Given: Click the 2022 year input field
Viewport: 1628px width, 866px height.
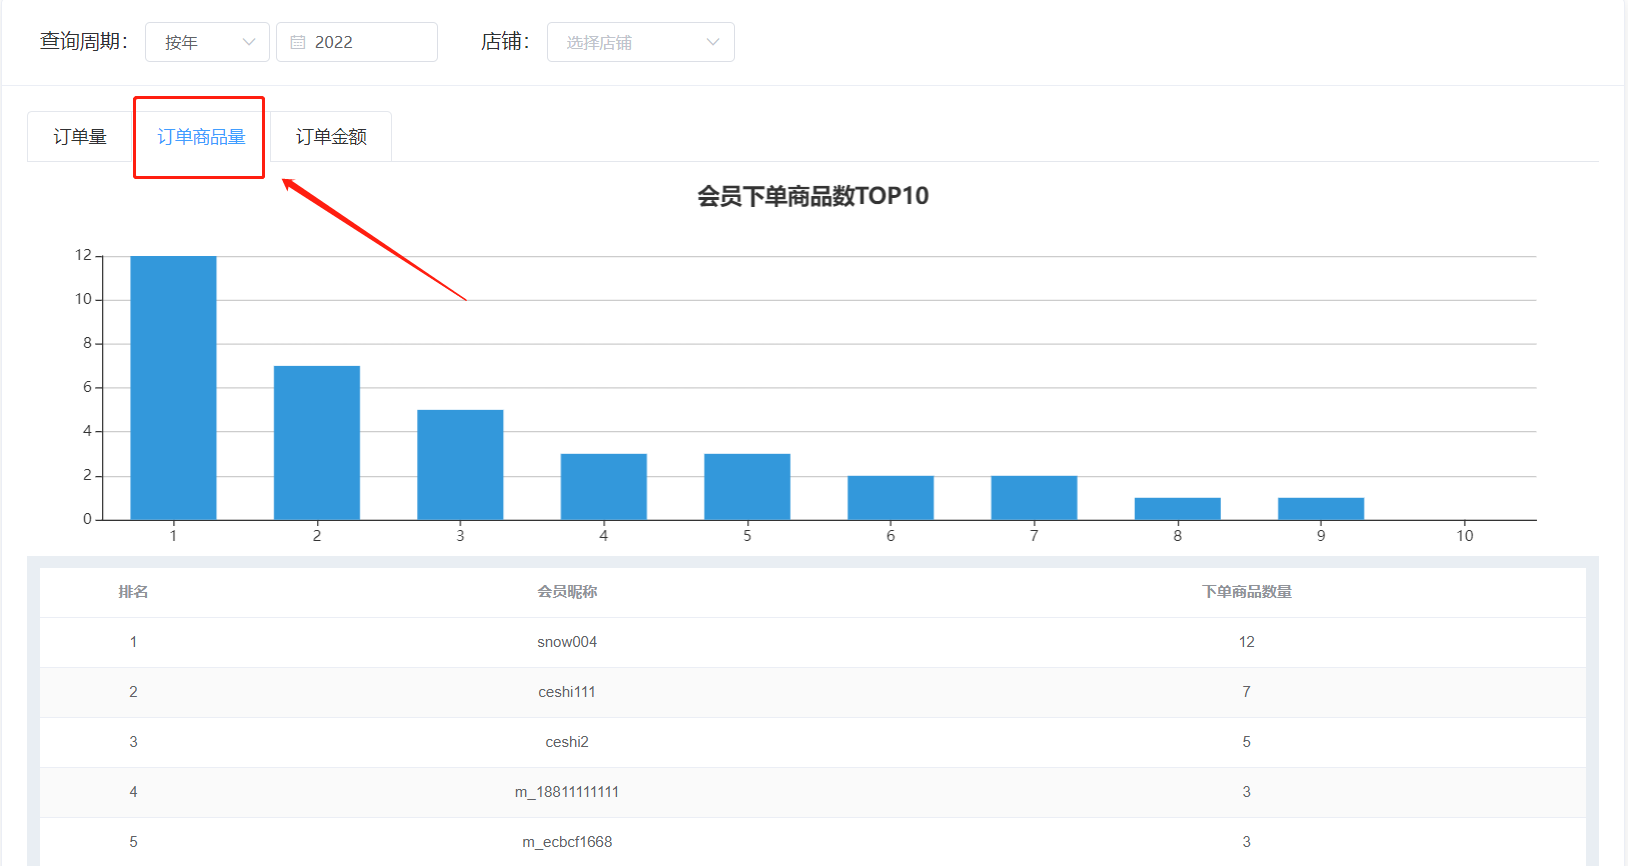Looking at the screenshot, I should pyautogui.click(x=357, y=42).
